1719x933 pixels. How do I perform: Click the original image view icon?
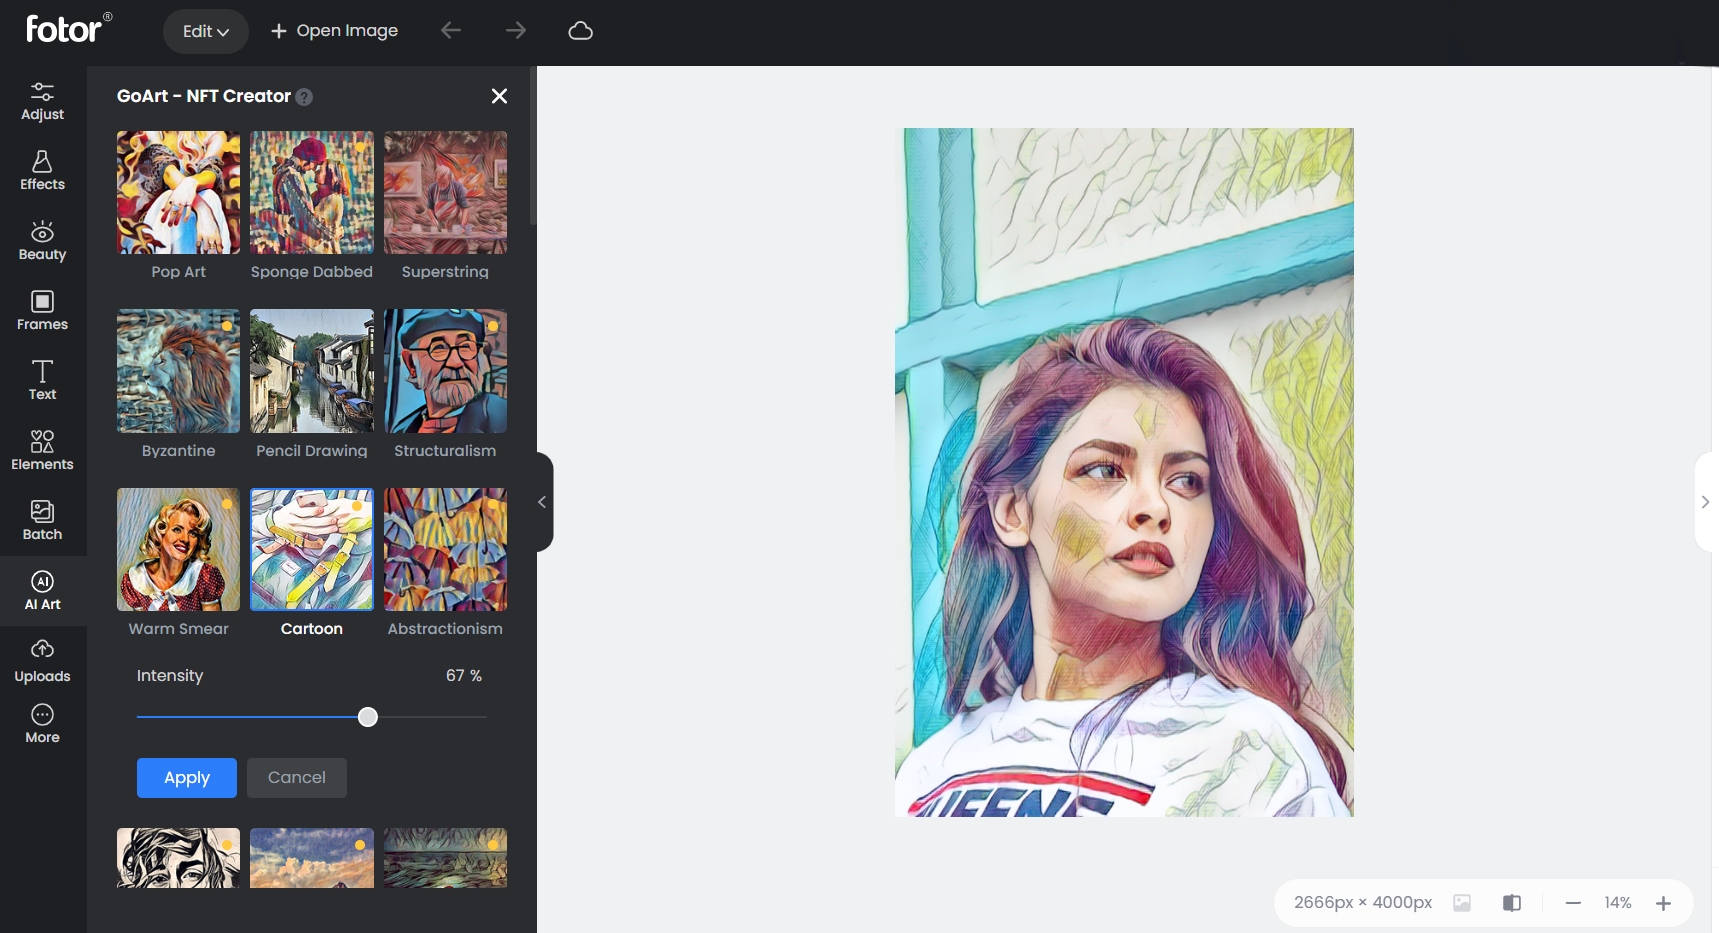[1462, 903]
